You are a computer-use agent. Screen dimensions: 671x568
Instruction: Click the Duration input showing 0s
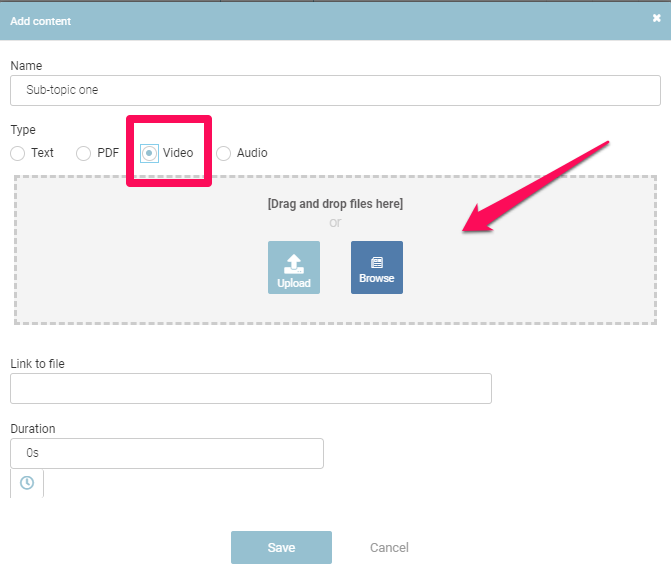point(166,453)
